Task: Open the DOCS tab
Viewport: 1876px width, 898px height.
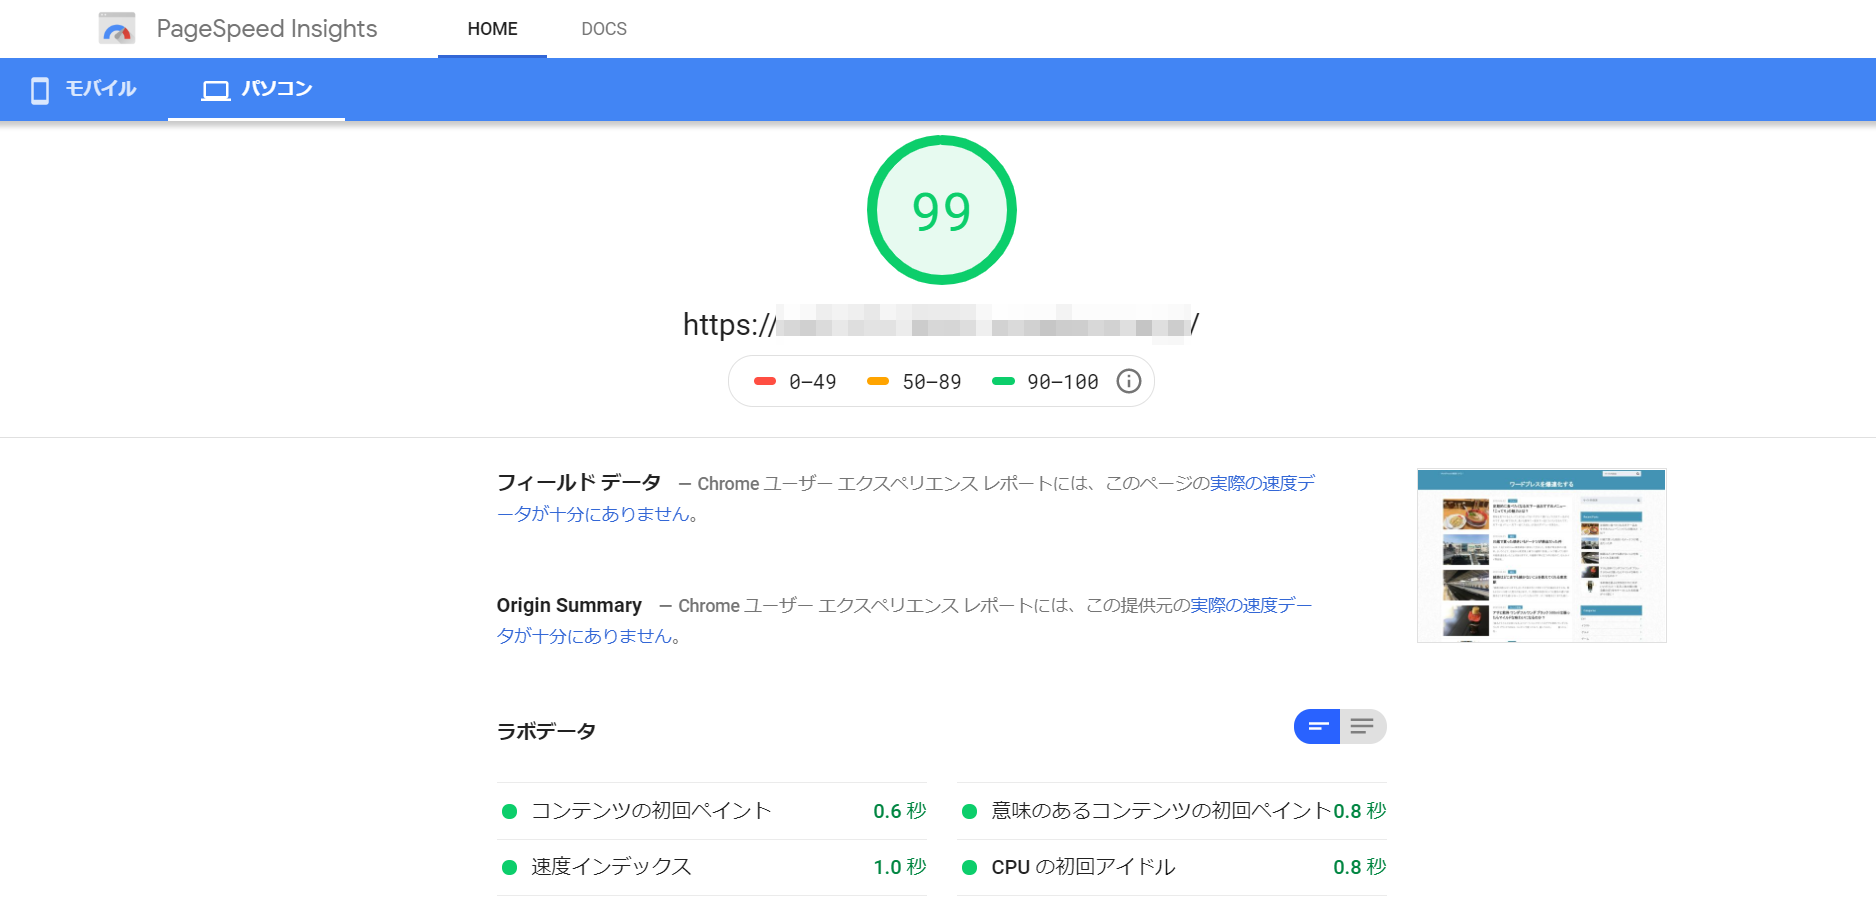Action: click(604, 29)
